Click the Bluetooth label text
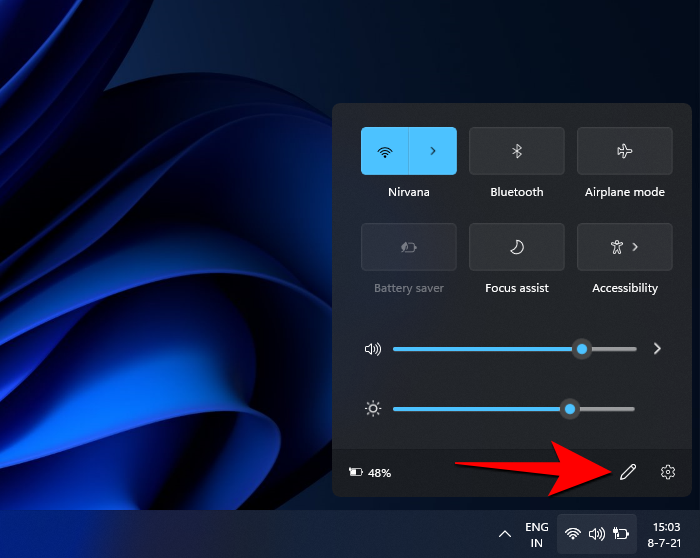Image resolution: width=700 pixels, height=558 pixels. pyautogui.click(x=517, y=192)
